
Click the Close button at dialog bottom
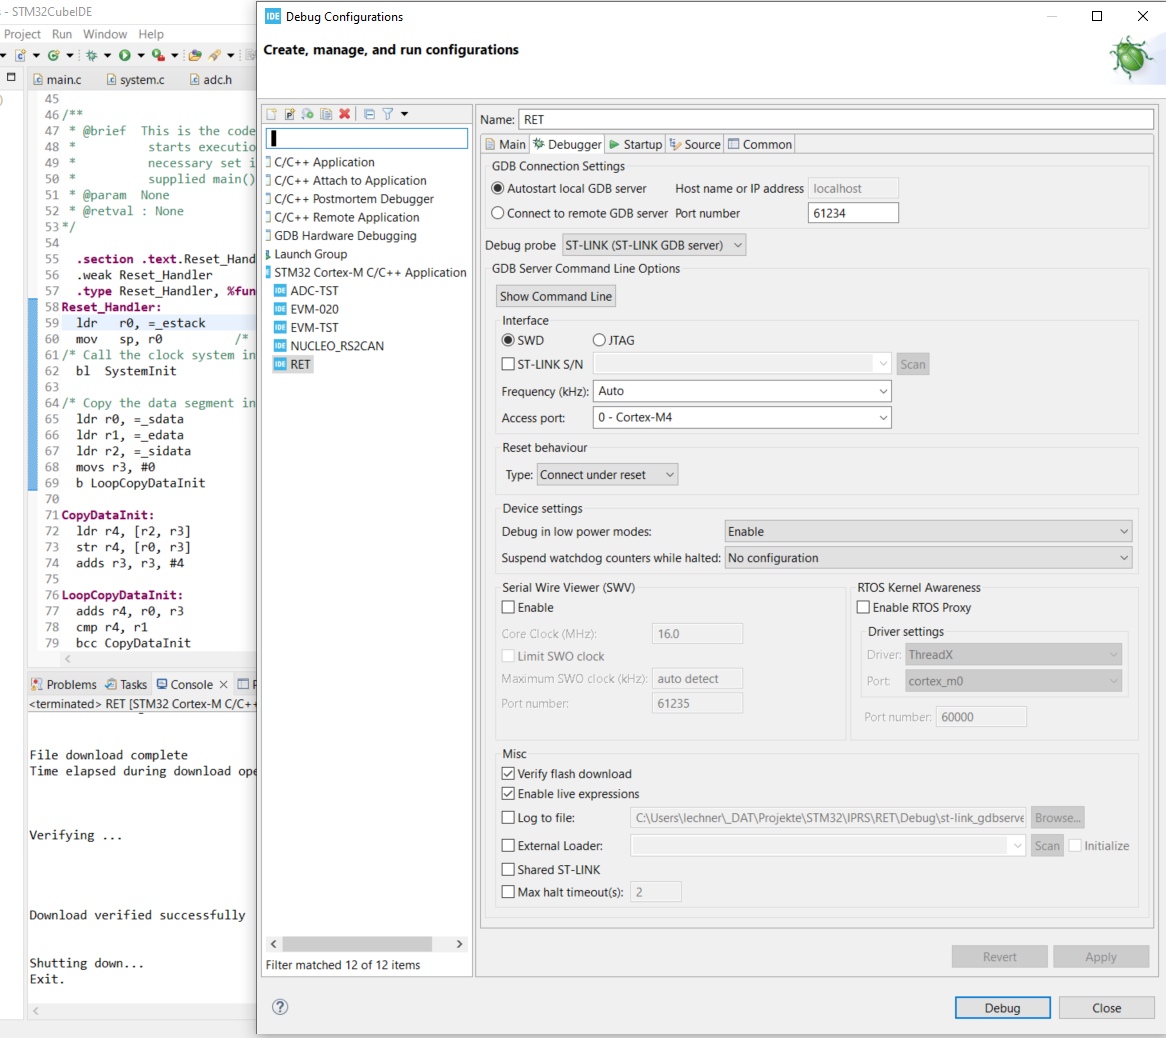coord(1107,1008)
